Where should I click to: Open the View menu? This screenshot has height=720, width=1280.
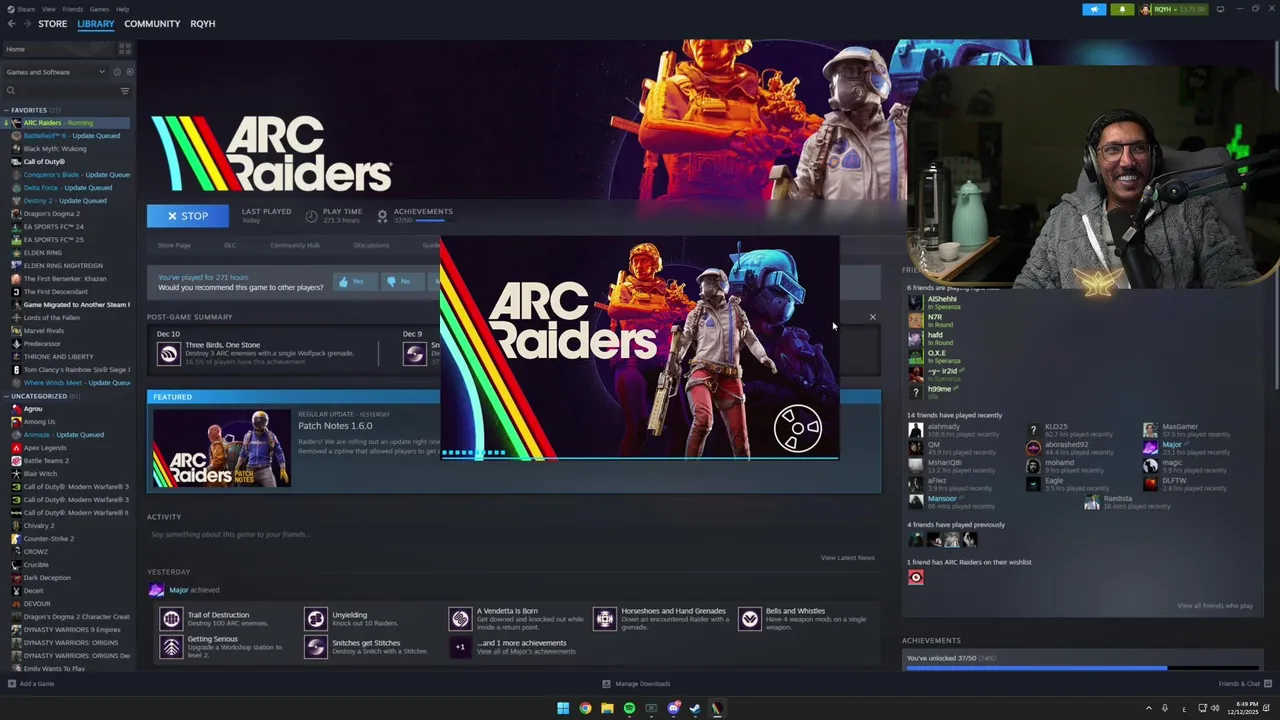[48, 9]
